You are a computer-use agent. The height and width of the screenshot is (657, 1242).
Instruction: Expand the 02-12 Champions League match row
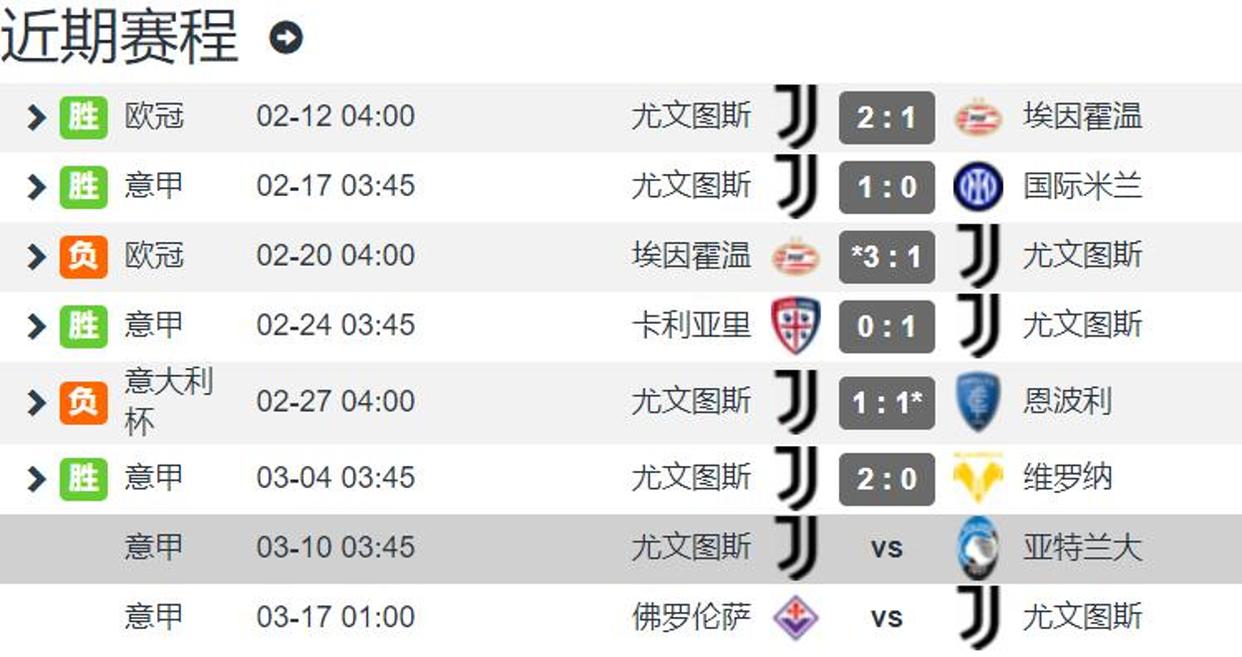click(37, 118)
